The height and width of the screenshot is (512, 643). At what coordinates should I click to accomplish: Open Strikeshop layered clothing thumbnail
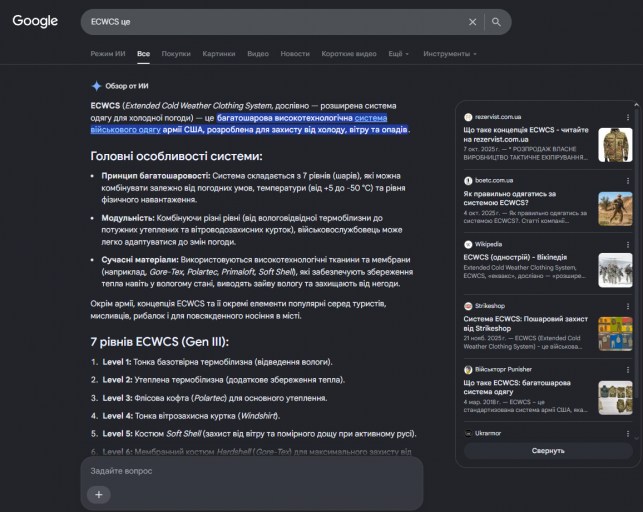615,334
